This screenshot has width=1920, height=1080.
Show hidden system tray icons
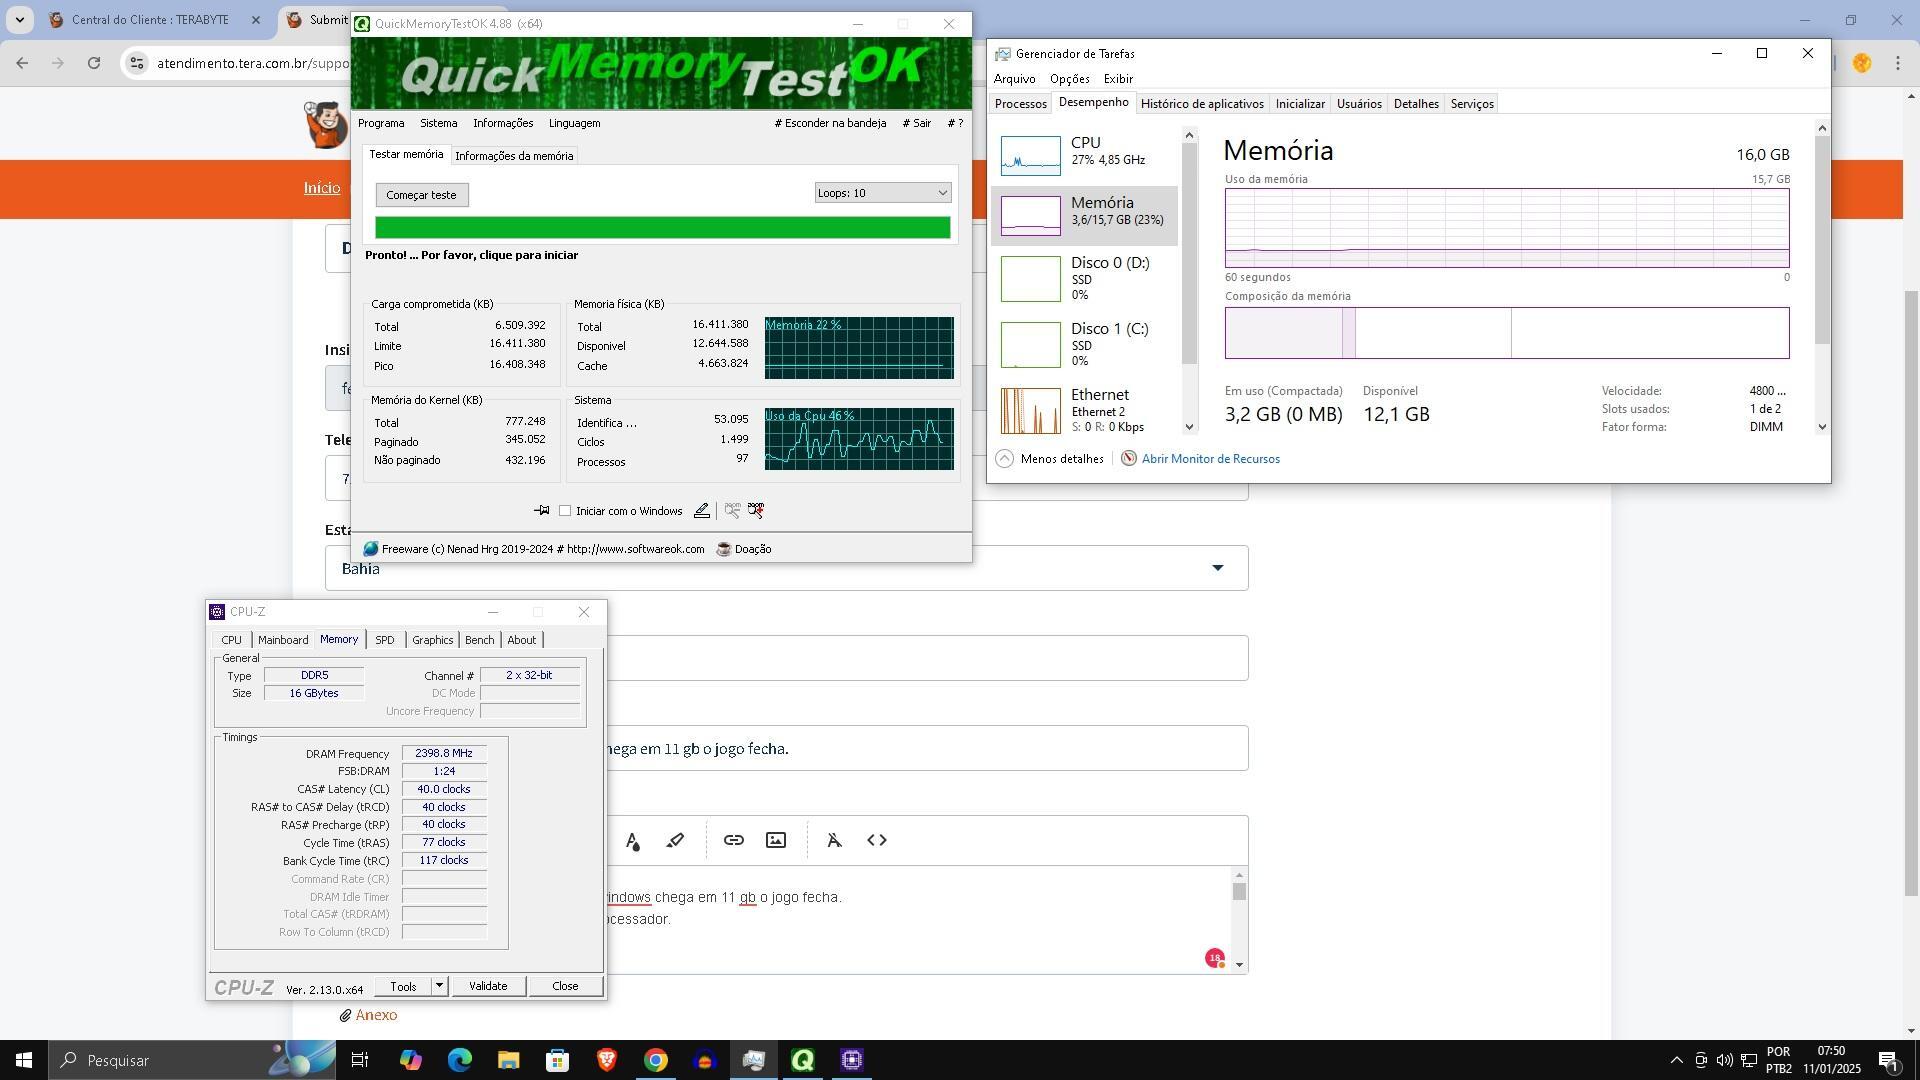point(1676,1060)
